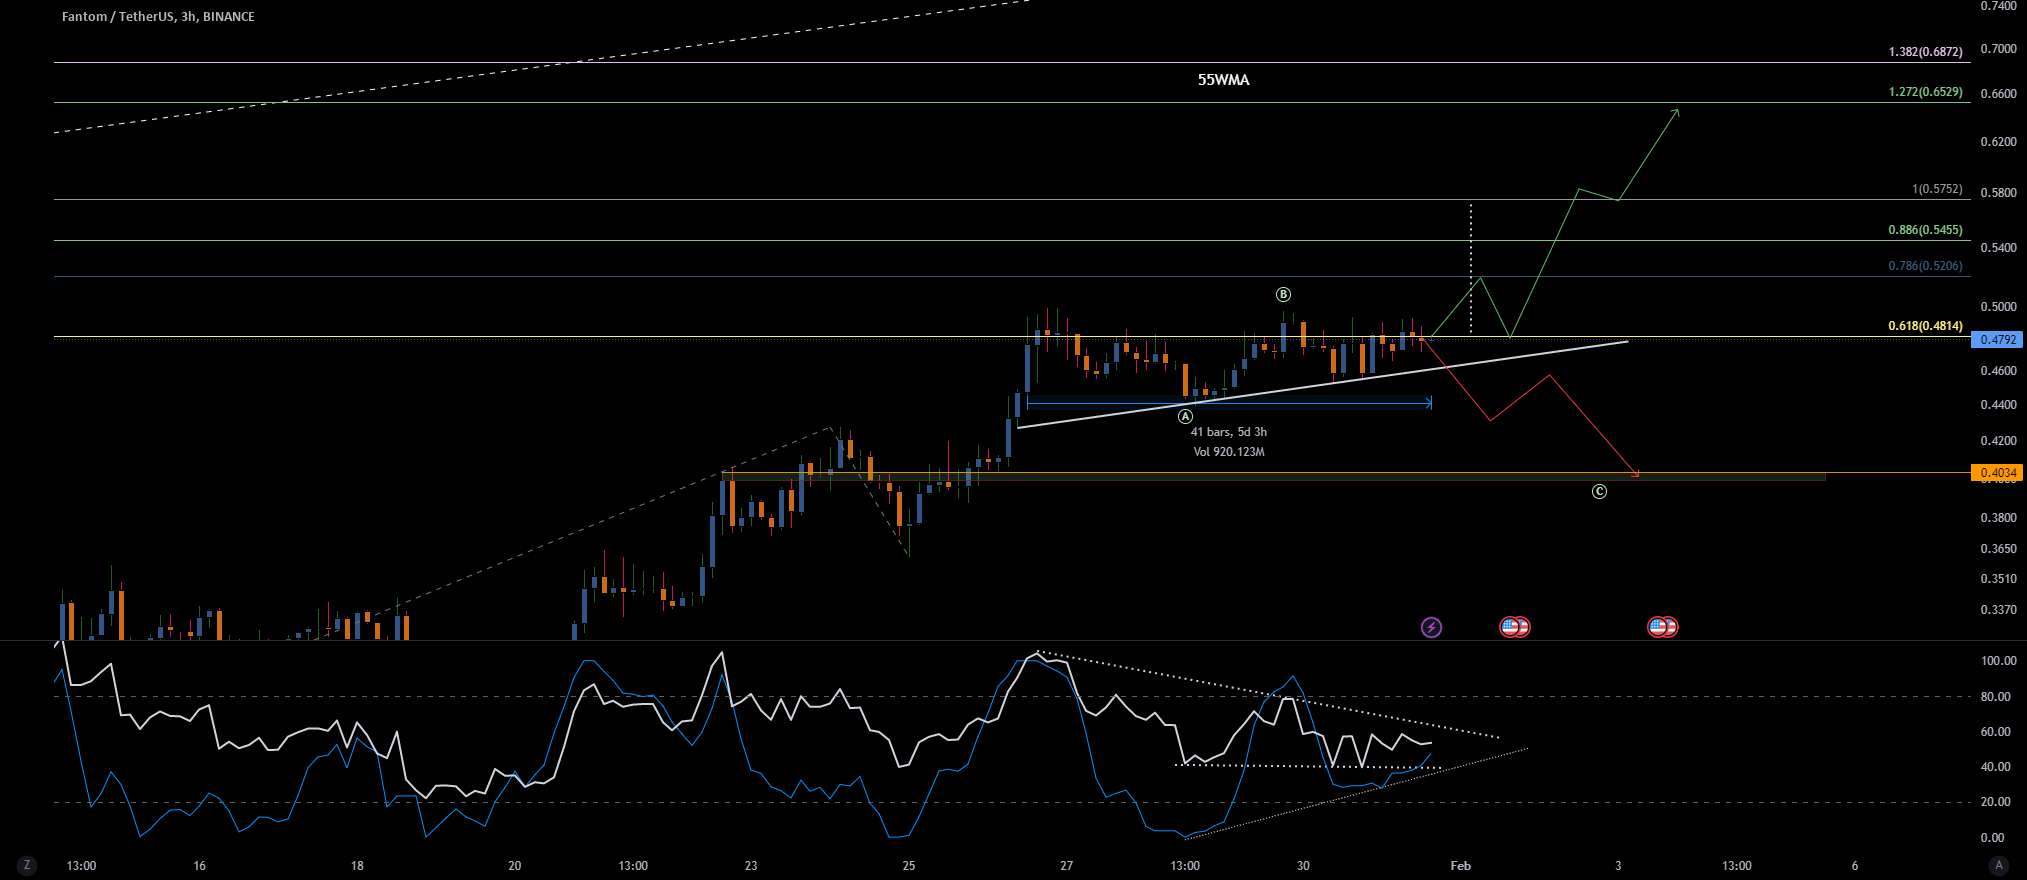Image resolution: width=2027 pixels, height=880 pixels.
Task: Click 0.00 on the oscillator scale
Action: point(1993,838)
